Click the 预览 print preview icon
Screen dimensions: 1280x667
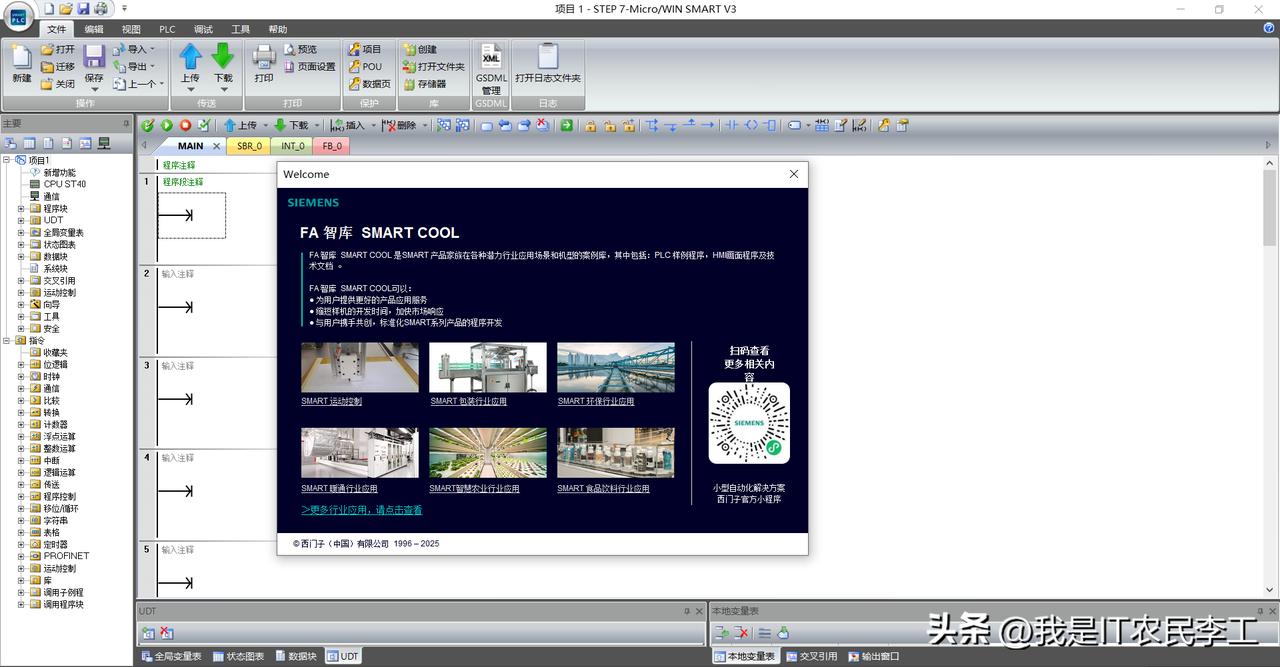pyautogui.click(x=290, y=49)
